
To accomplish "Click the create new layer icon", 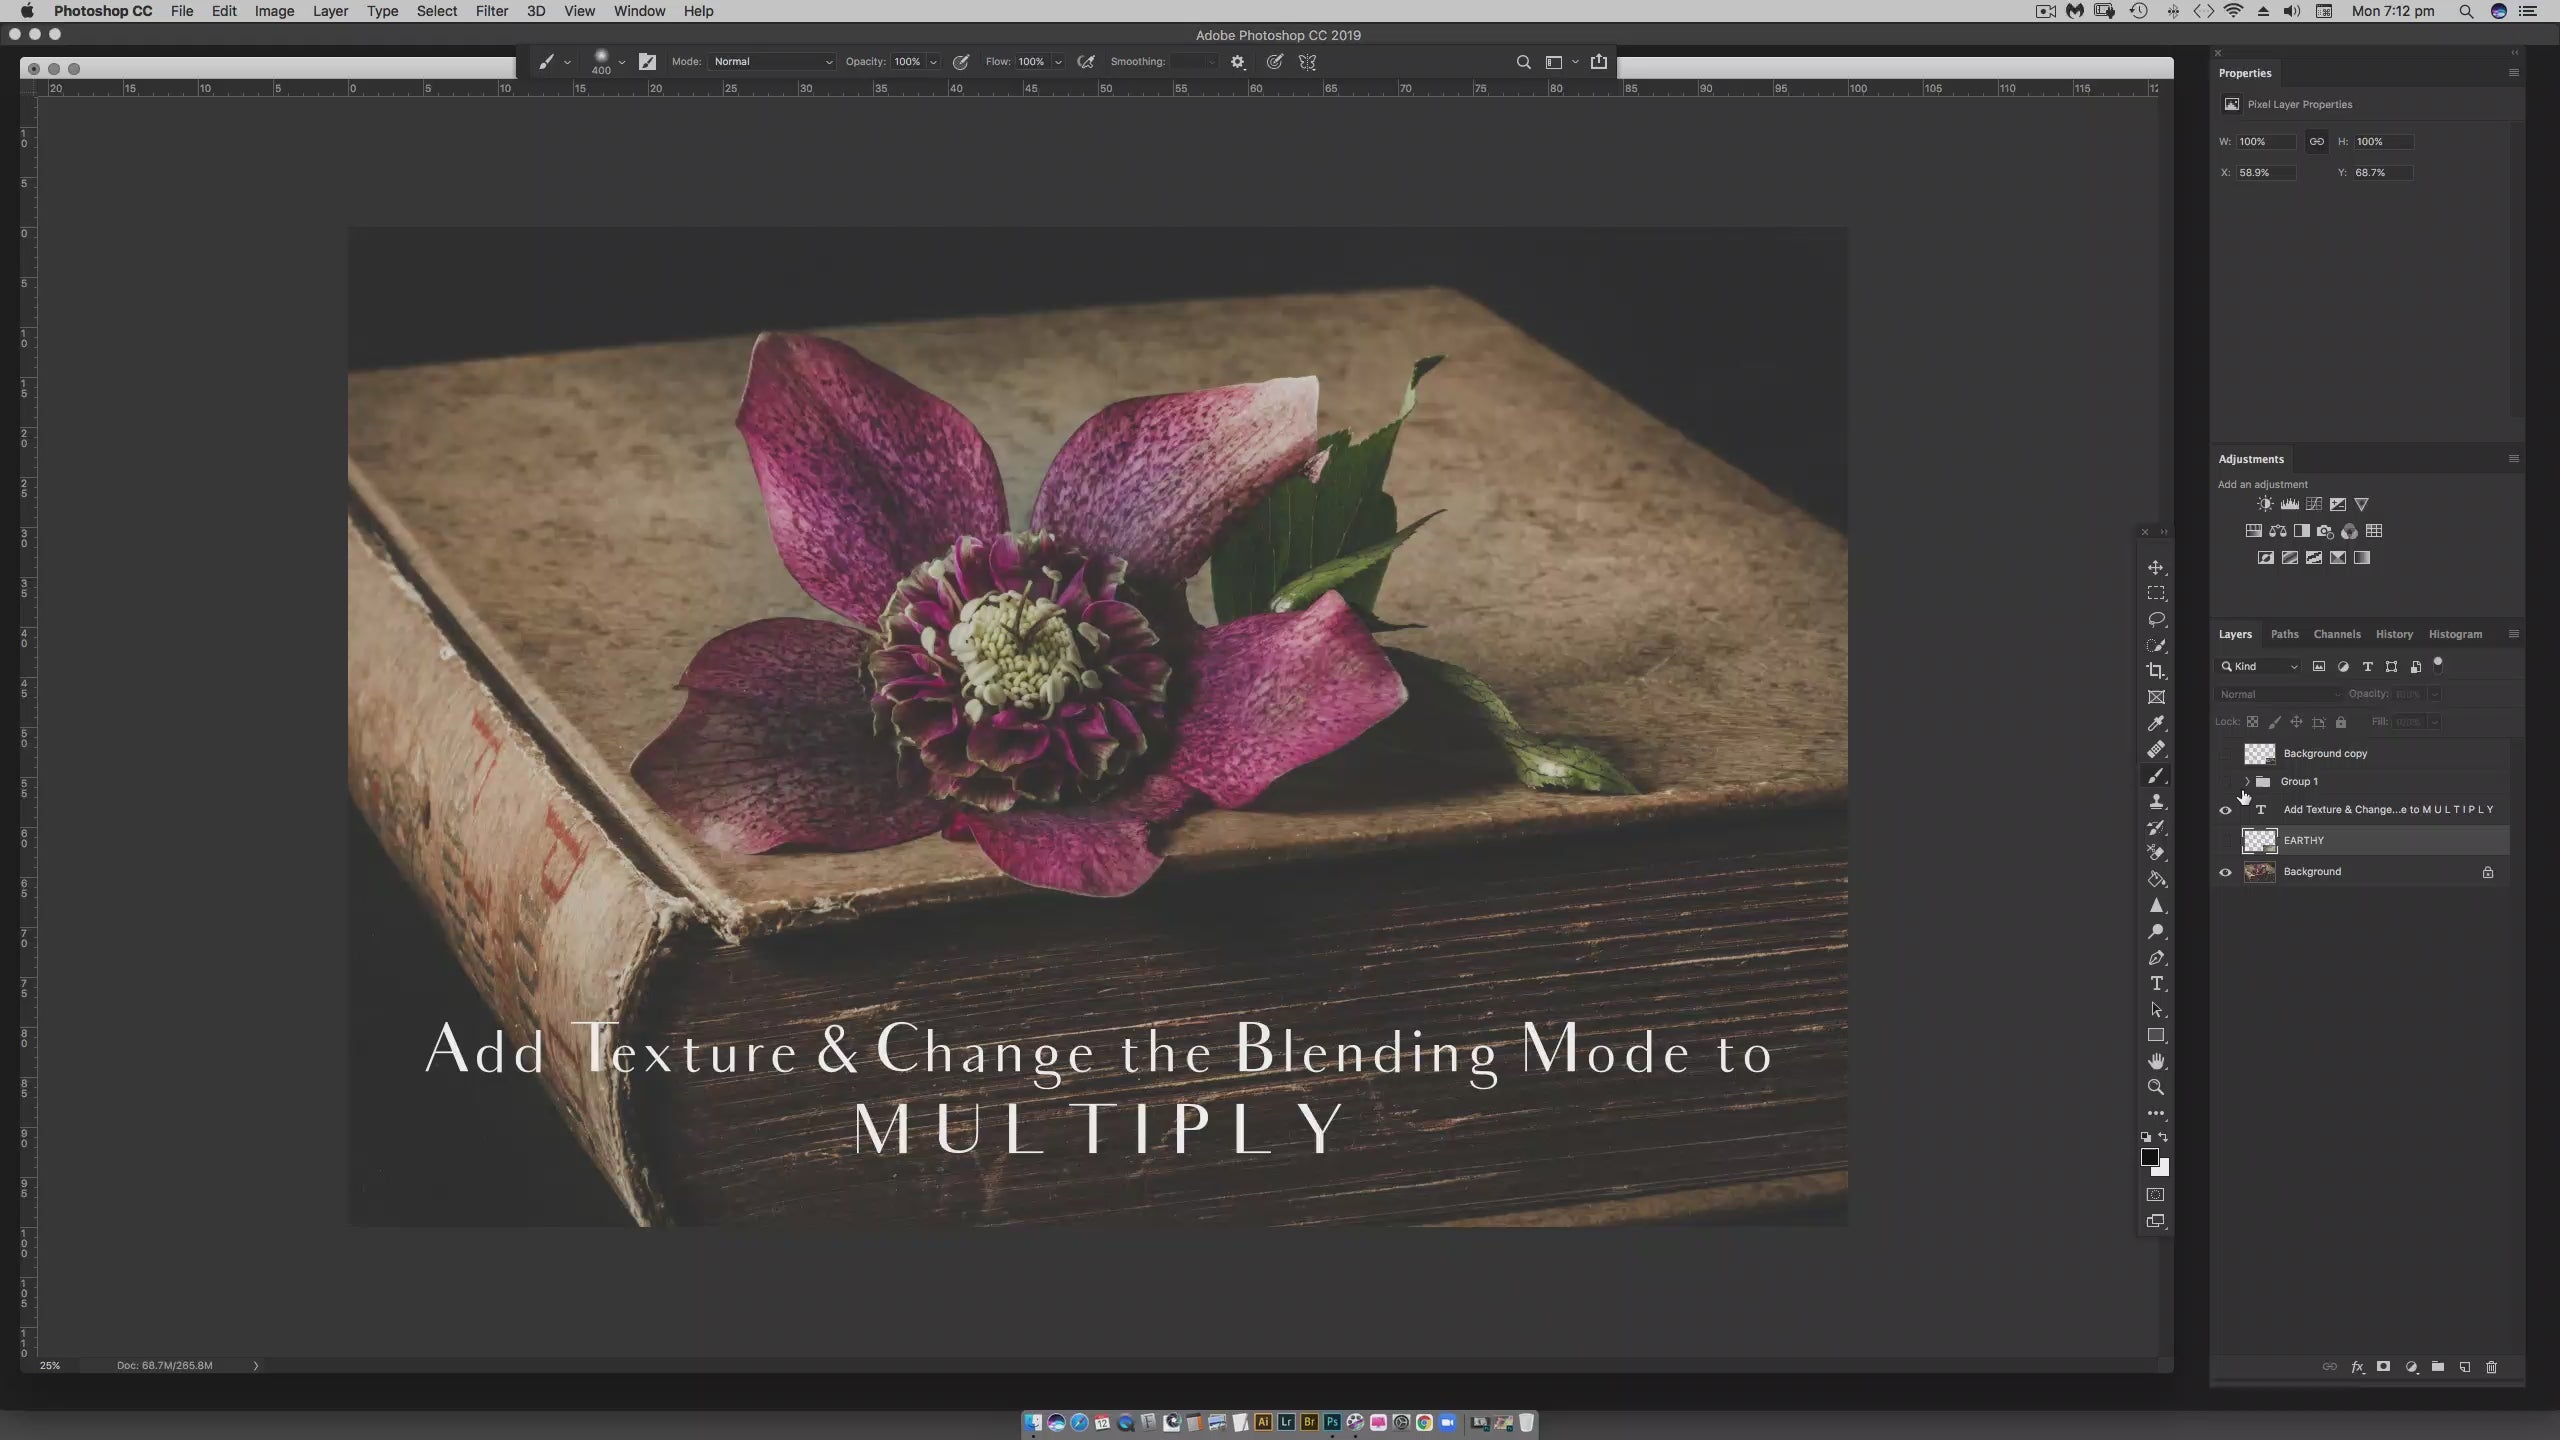I will [x=2465, y=1367].
